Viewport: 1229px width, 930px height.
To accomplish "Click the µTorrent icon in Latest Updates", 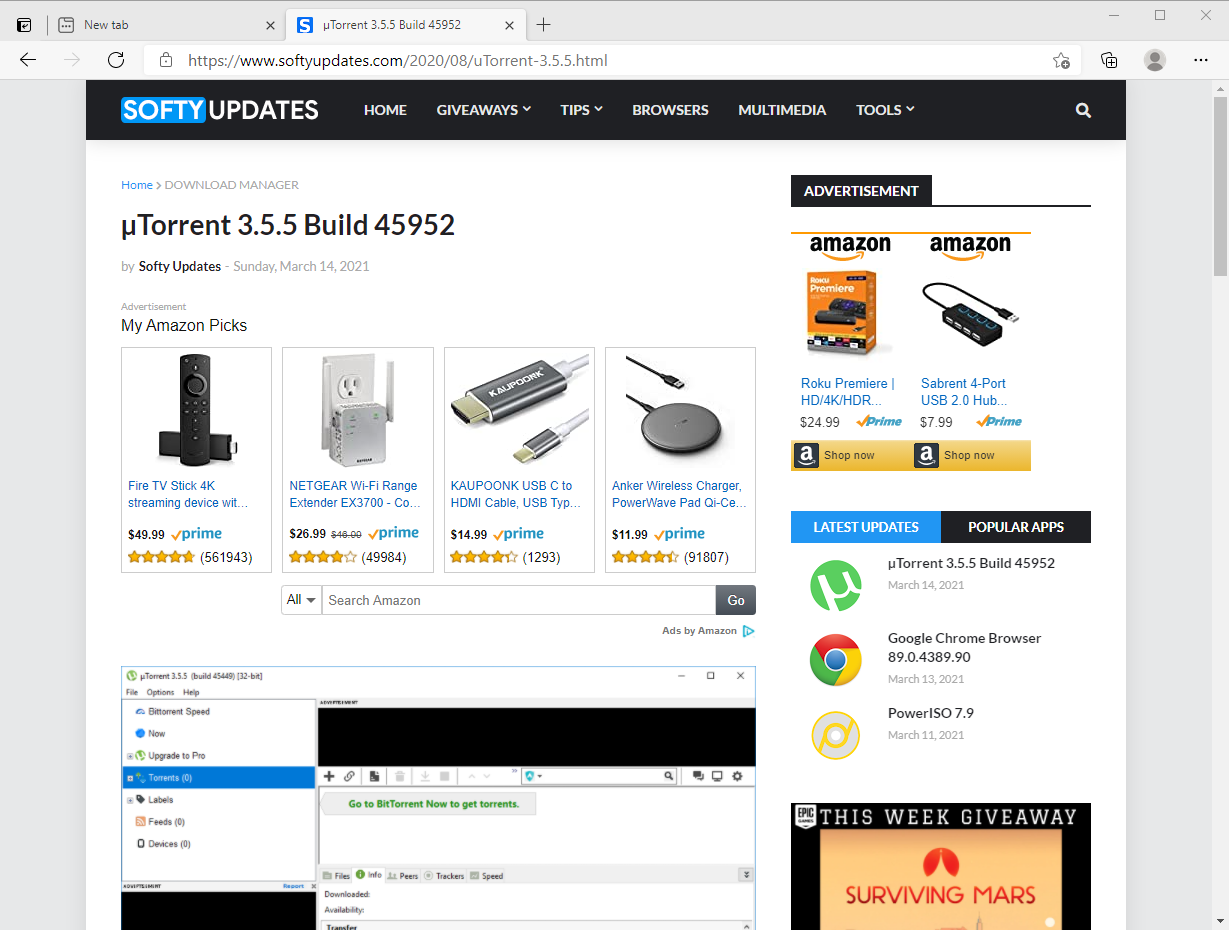I will pyautogui.click(x=836, y=586).
